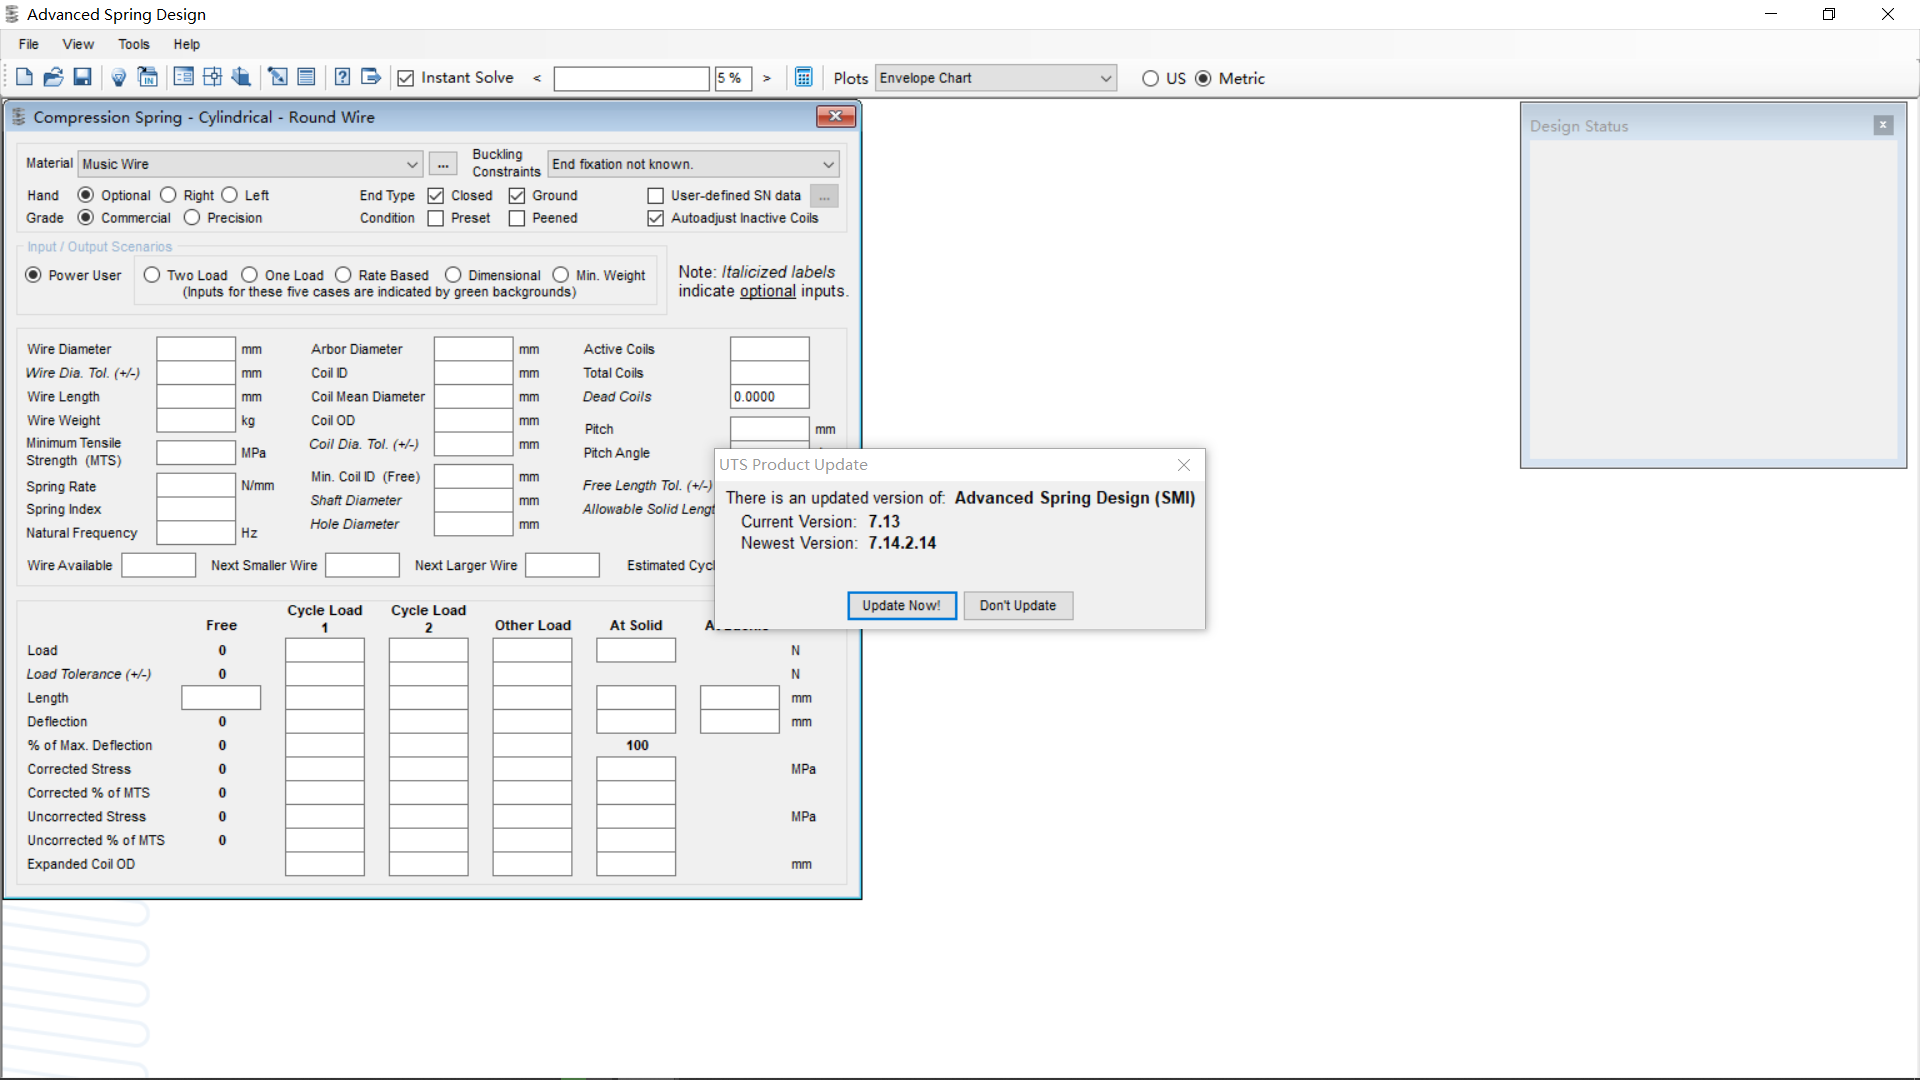The image size is (1920, 1080).
Task: Select the One Load scenario
Action: point(250,275)
